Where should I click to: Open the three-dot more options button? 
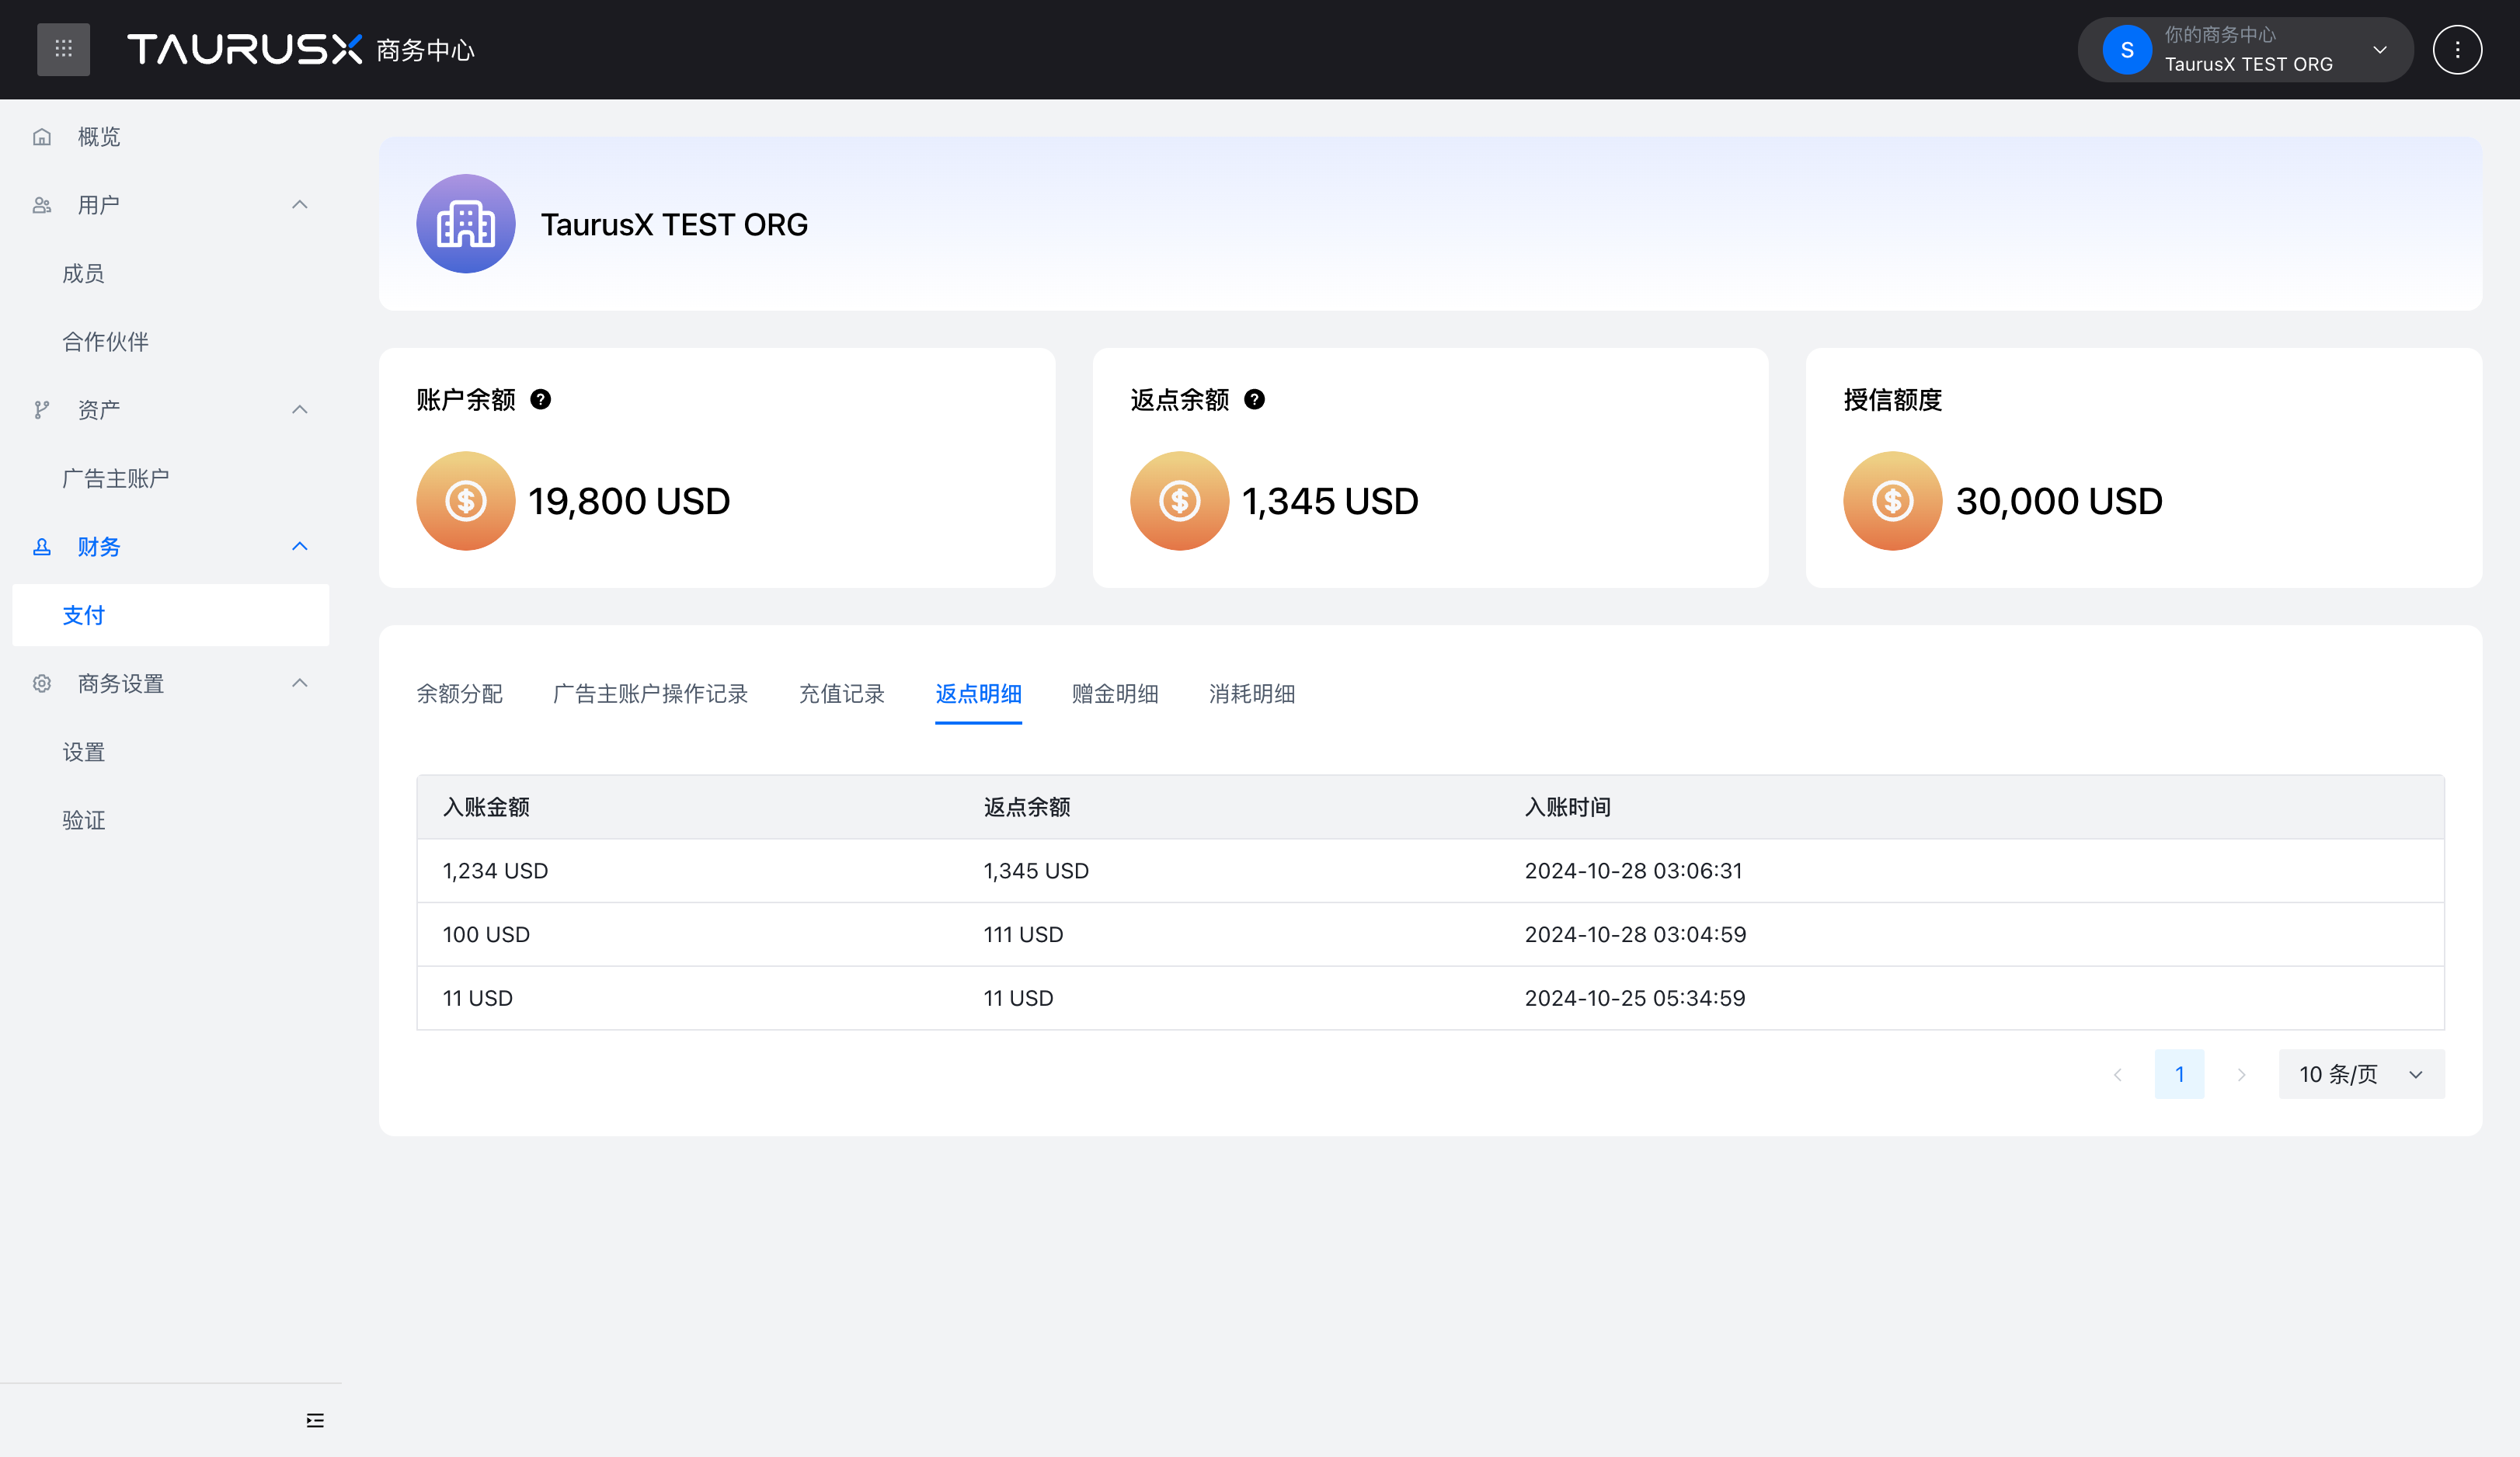tap(2457, 50)
